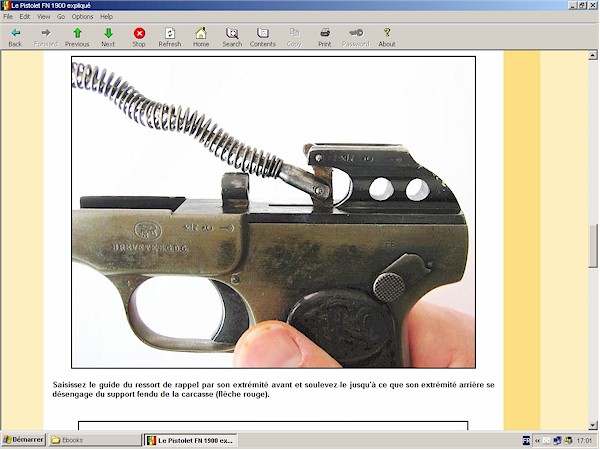Open the Démarrer start menu
Image resolution: width=600 pixels, height=450 pixels.
pyautogui.click(x=23, y=440)
